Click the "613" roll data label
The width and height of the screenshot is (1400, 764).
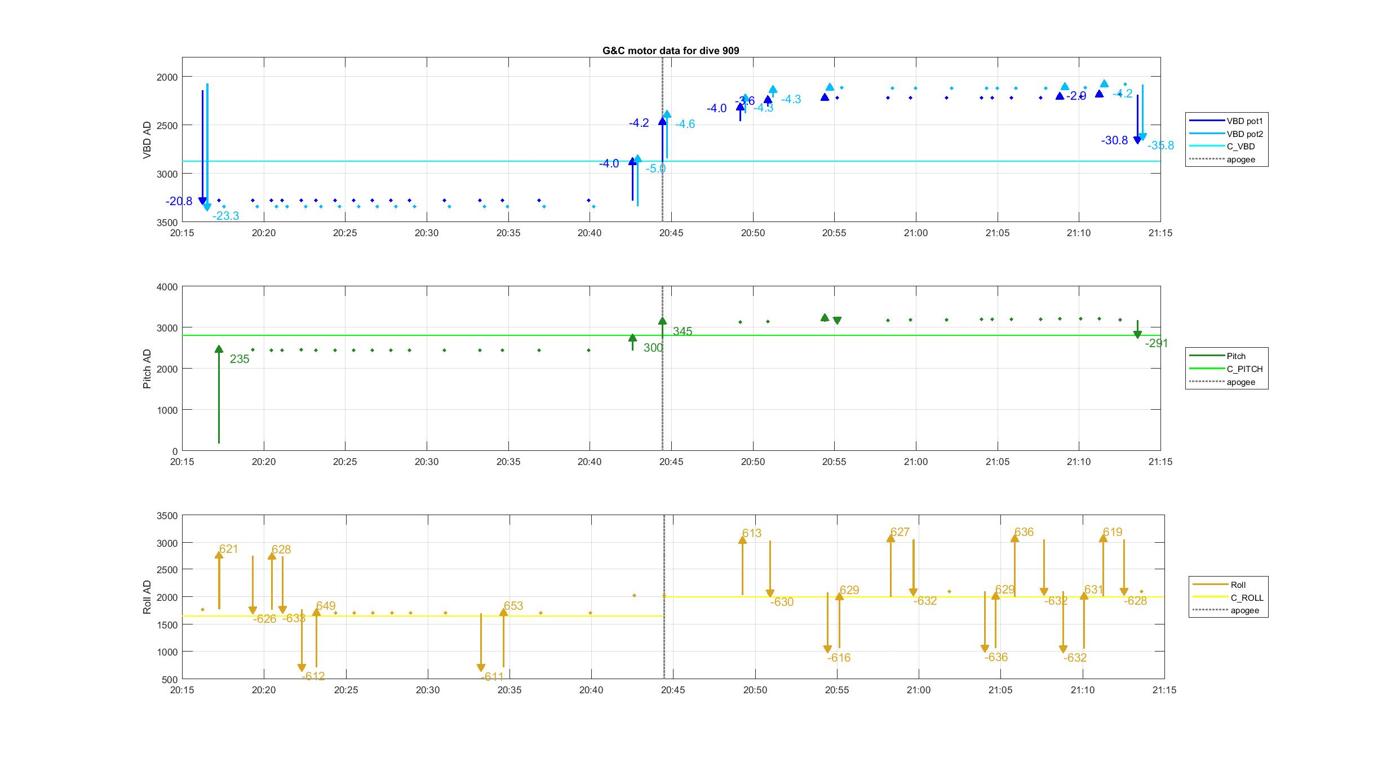tap(752, 534)
